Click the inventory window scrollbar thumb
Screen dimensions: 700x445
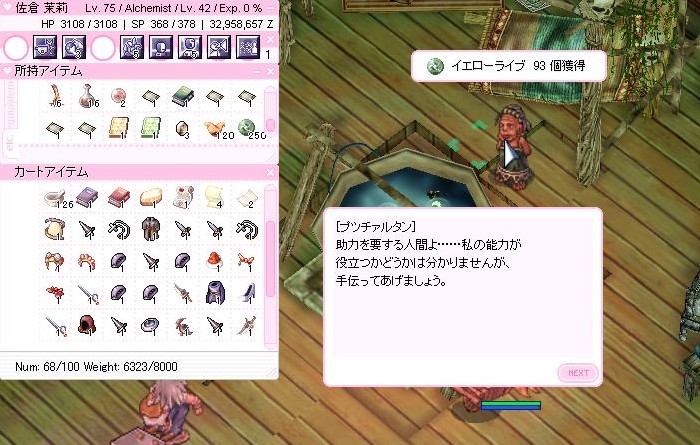tap(270, 124)
